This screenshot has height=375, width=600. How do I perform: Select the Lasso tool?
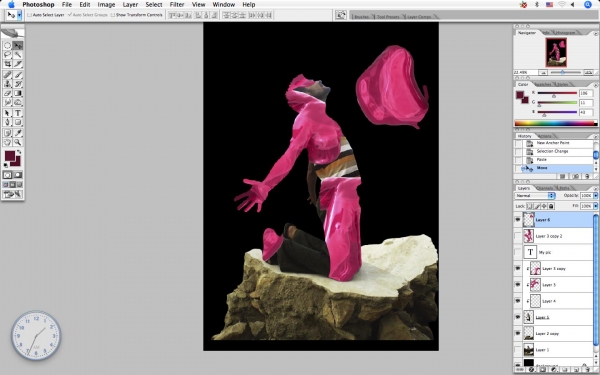[x=7, y=55]
